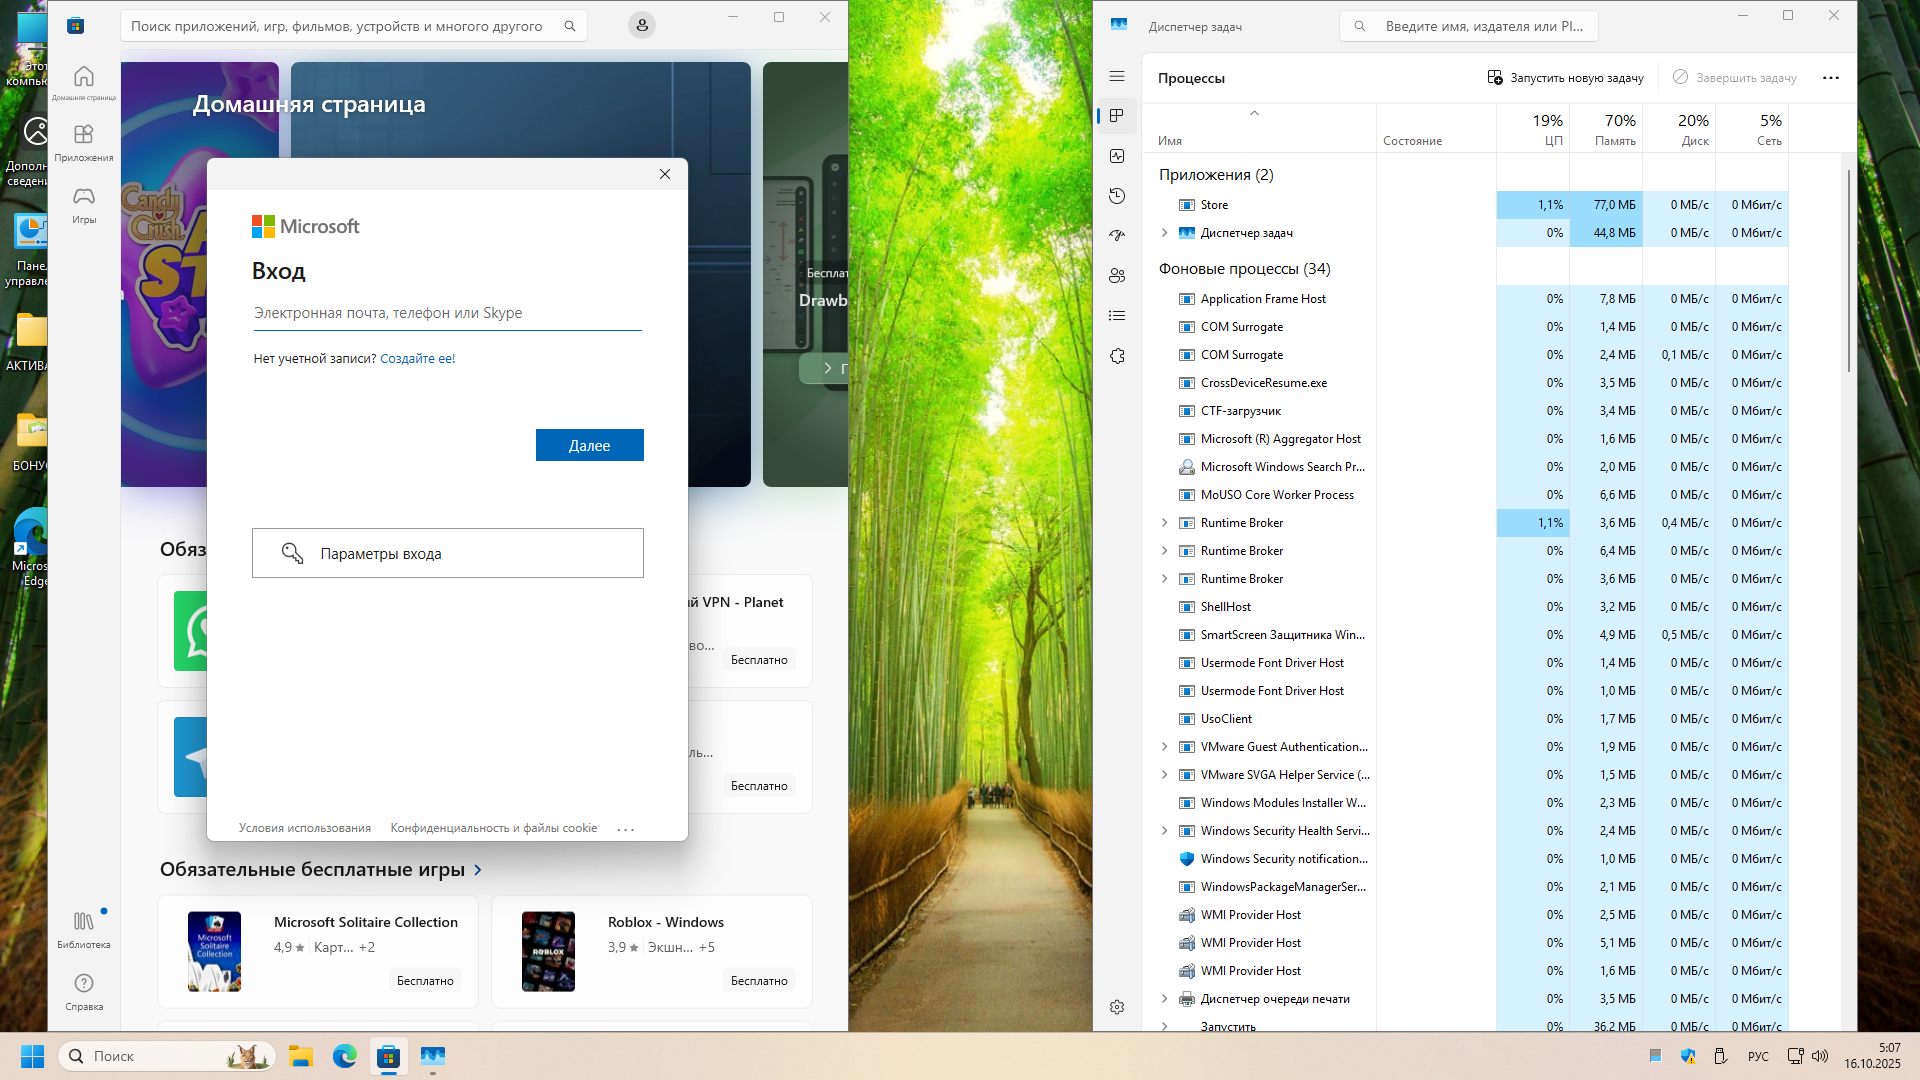
Task: Open Details list icon in Task Manager
Action: (1117, 316)
